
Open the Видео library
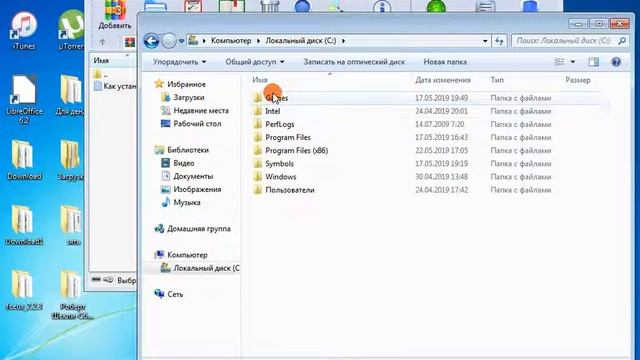point(184,163)
